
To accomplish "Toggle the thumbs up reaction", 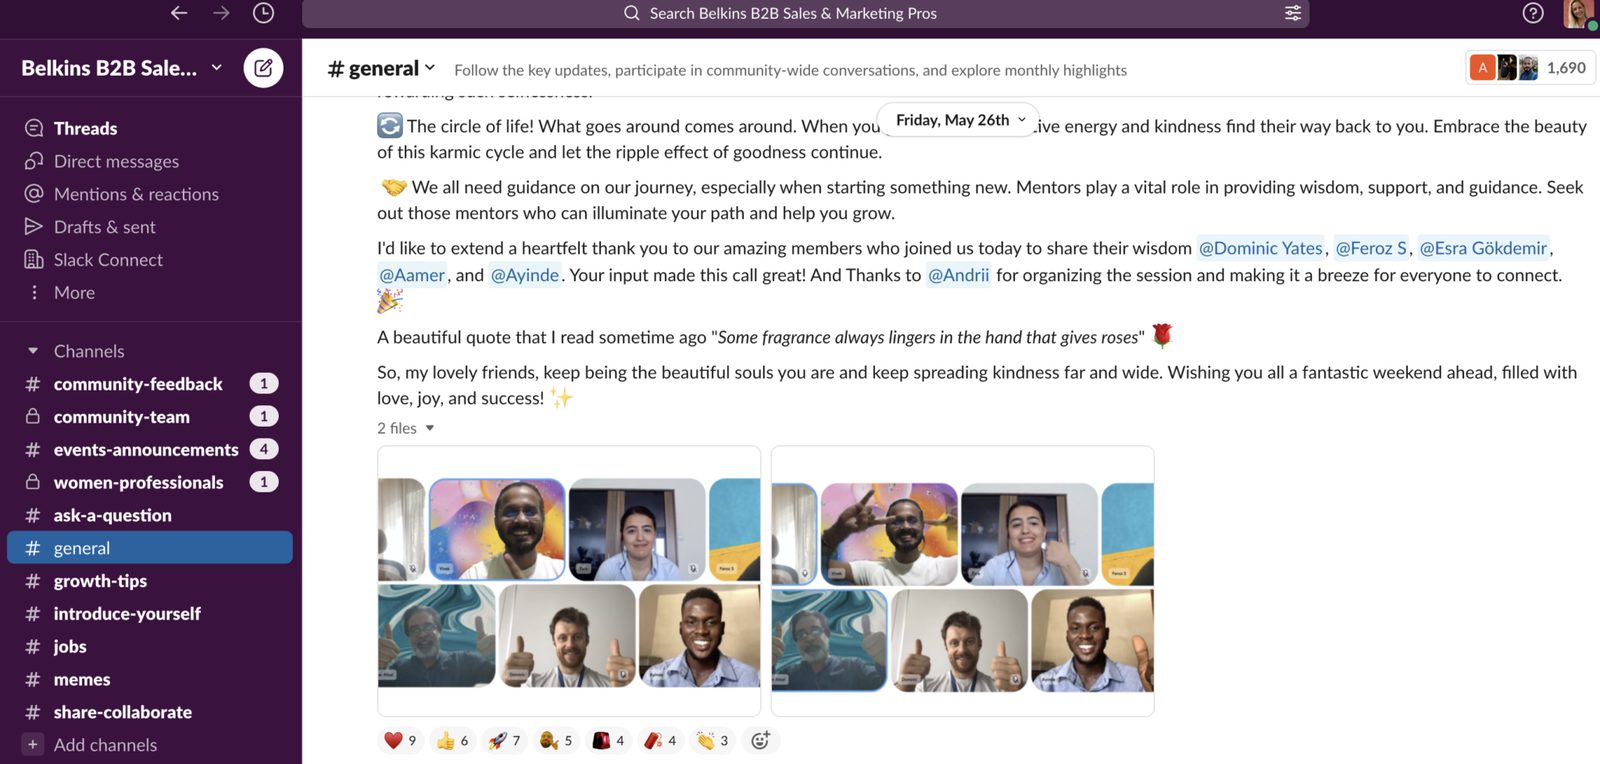I will (x=452, y=740).
